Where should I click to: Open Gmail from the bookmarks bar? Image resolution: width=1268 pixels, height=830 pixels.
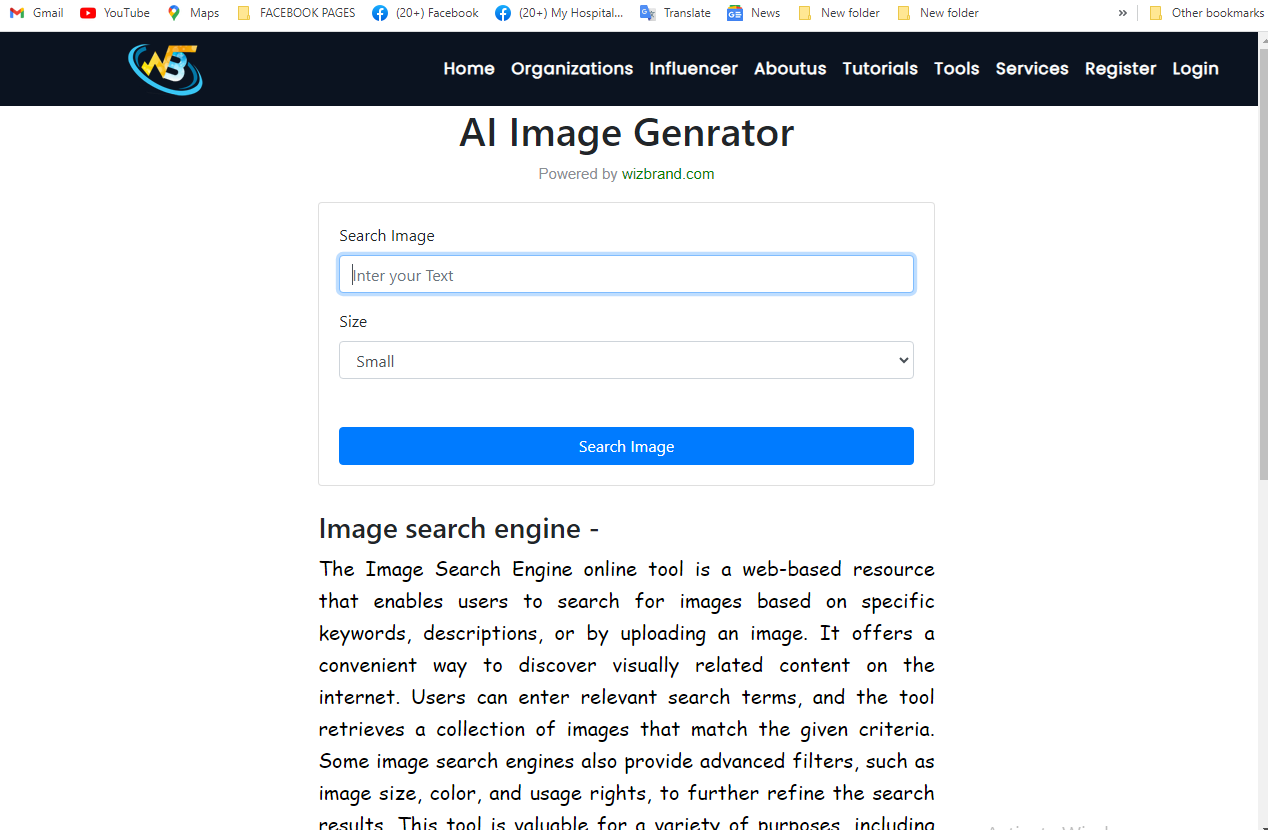[x=35, y=13]
